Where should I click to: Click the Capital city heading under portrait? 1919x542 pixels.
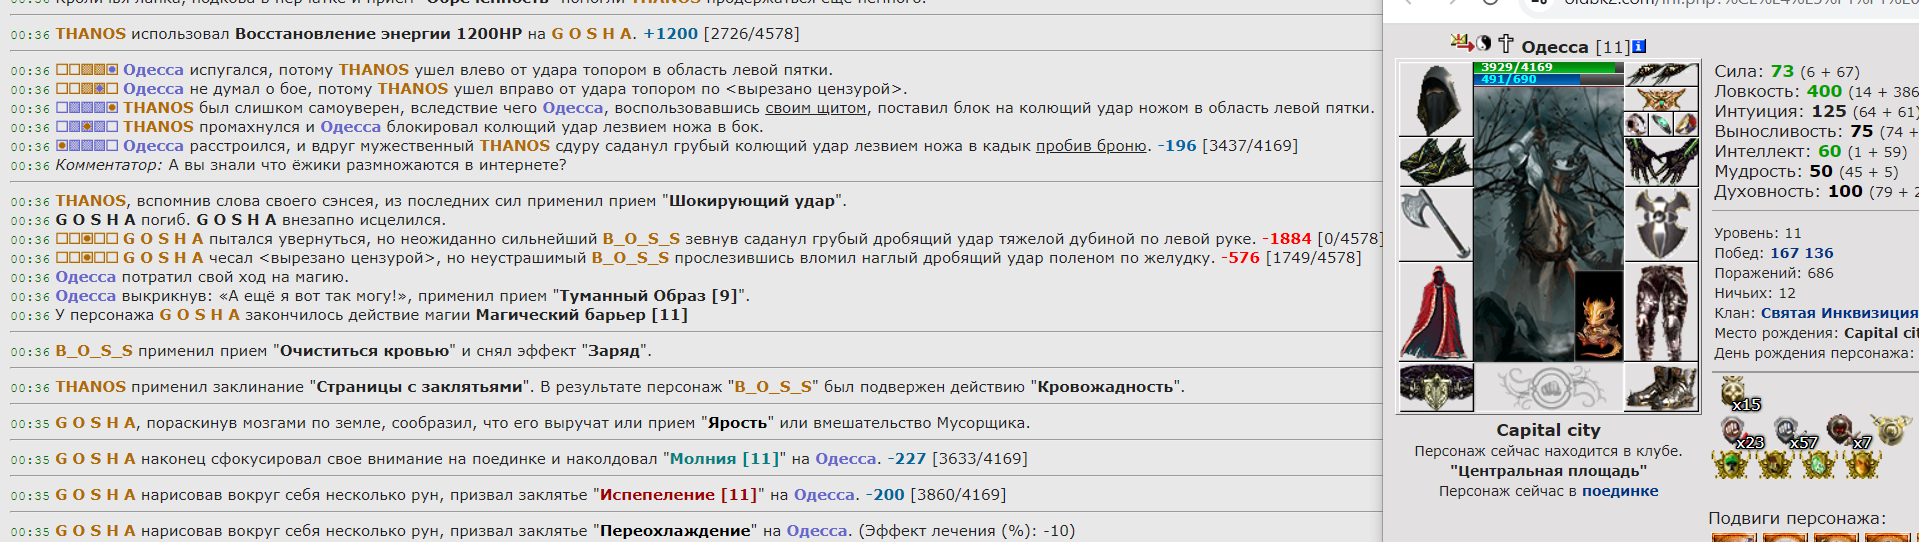(1548, 430)
